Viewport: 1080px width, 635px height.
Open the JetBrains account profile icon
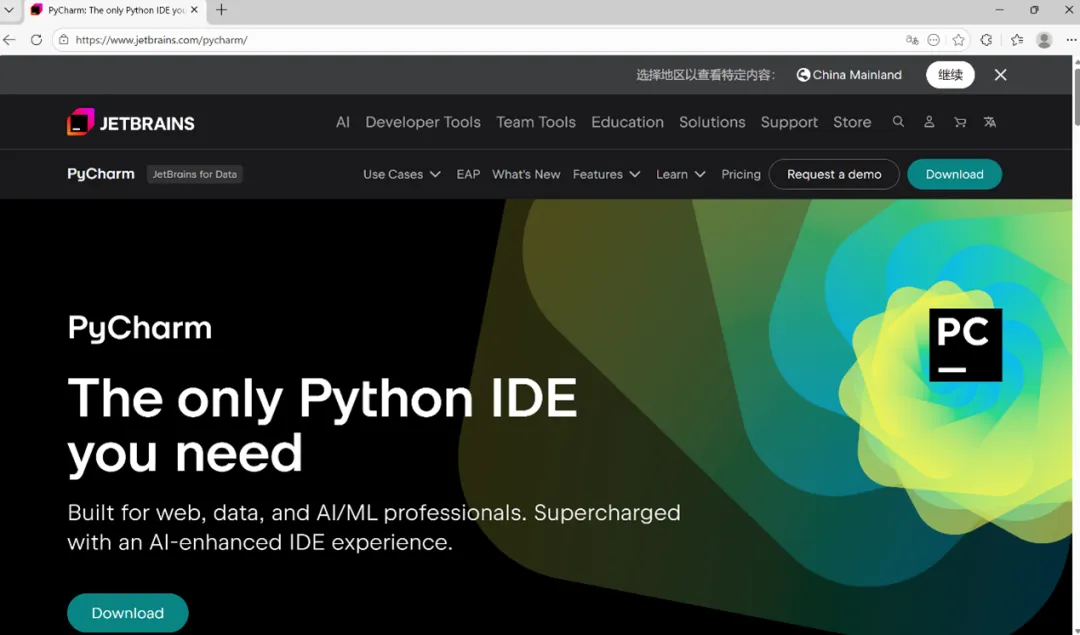click(x=929, y=122)
